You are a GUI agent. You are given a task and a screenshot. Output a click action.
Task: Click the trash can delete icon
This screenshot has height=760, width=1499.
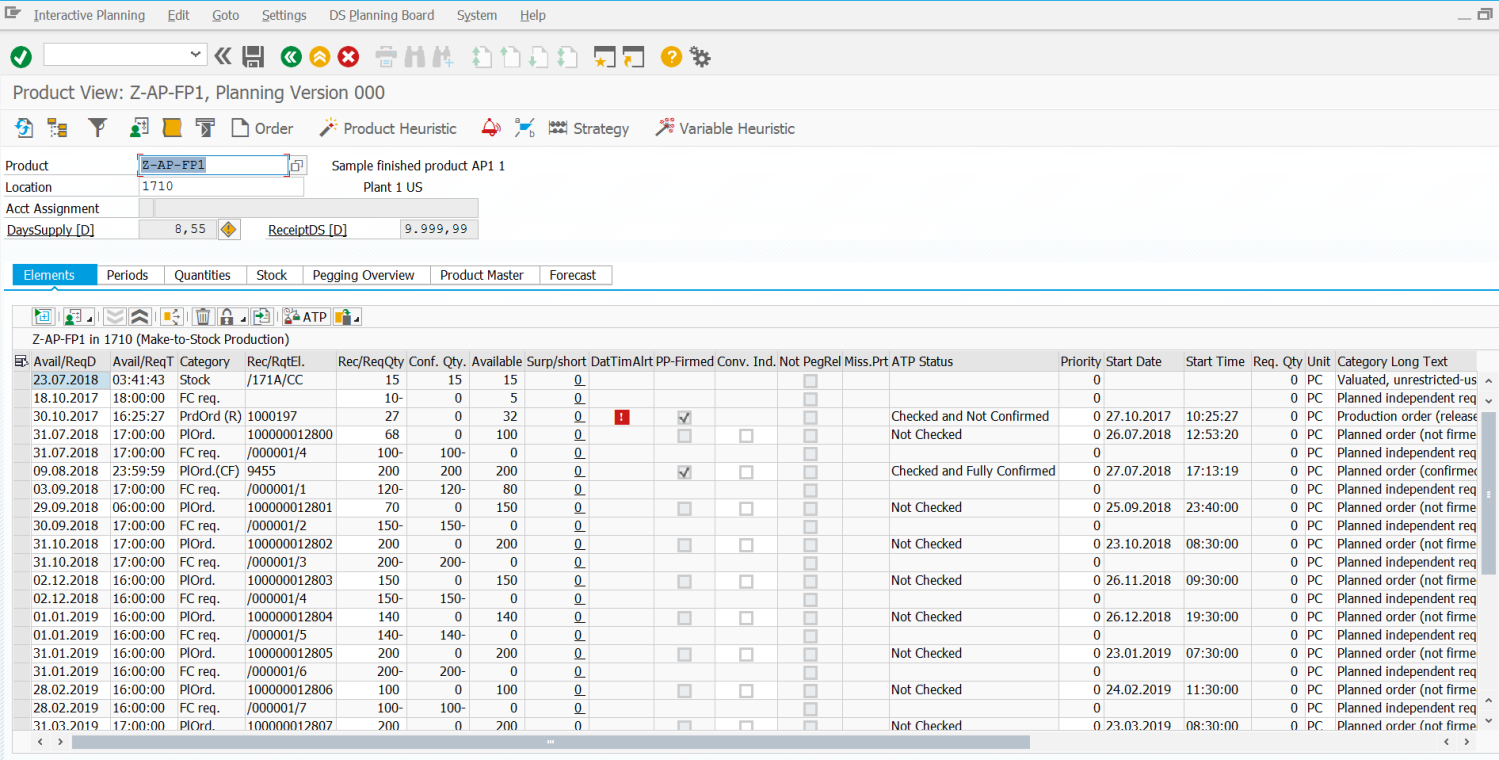tap(203, 317)
